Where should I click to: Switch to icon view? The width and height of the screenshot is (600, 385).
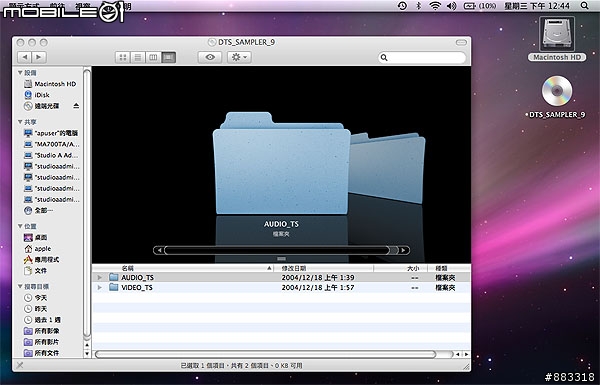click(123, 57)
